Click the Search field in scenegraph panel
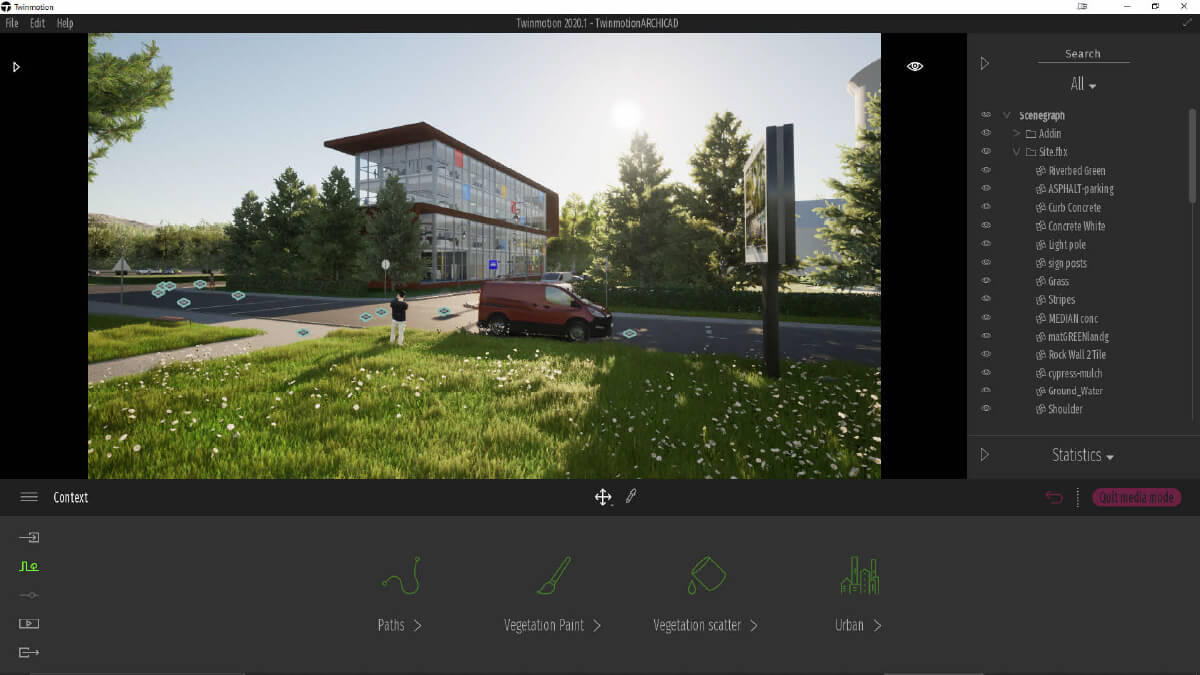The image size is (1200, 675). tap(1082, 54)
